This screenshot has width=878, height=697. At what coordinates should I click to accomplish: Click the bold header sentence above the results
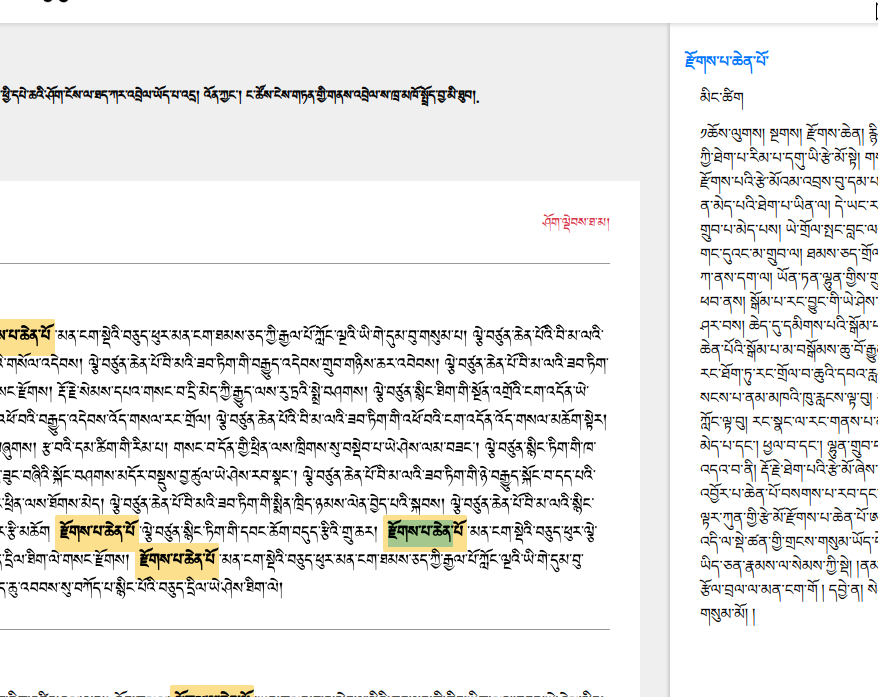[240, 96]
